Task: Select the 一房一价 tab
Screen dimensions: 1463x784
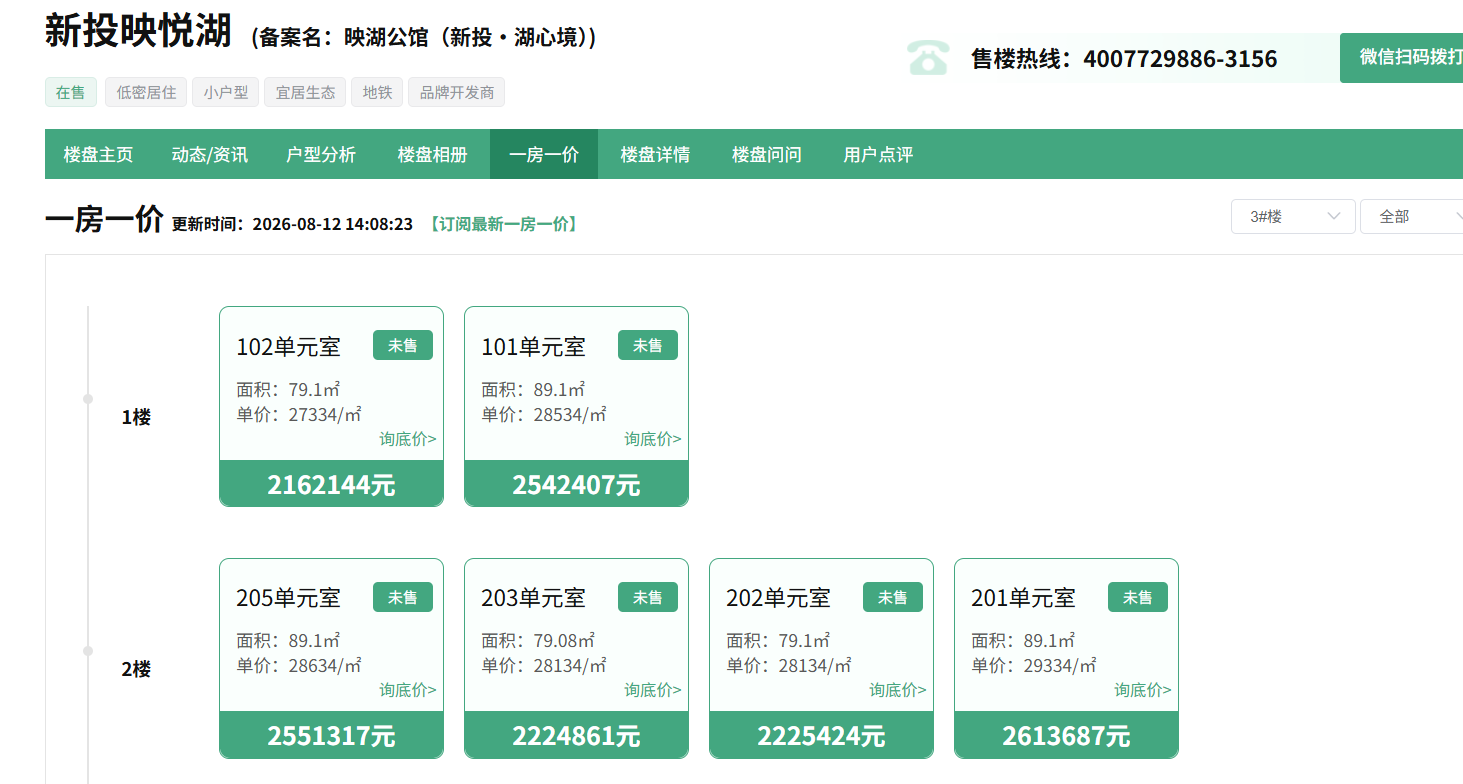Action: pos(544,155)
